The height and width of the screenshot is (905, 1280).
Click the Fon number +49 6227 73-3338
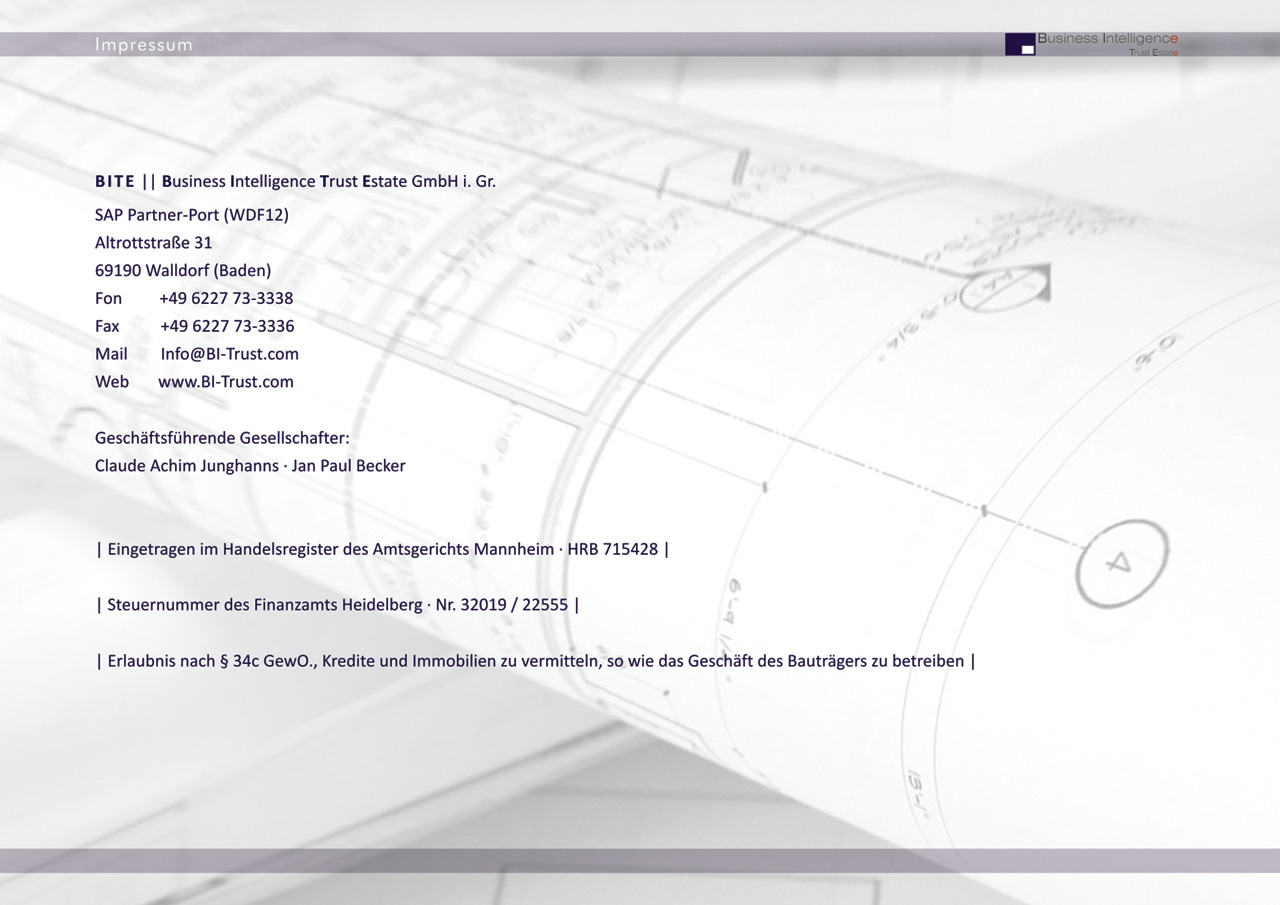pos(226,298)
